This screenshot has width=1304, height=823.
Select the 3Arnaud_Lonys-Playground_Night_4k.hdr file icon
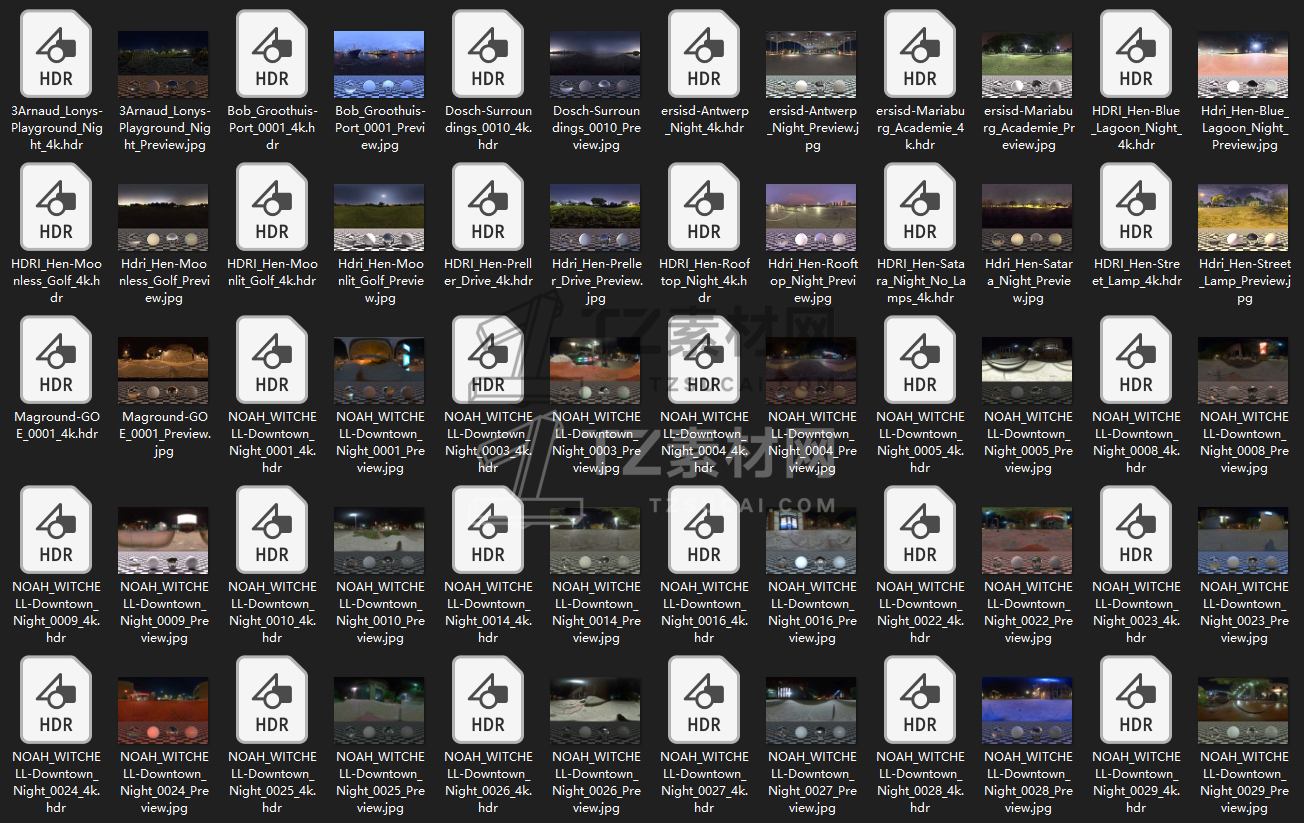point(56,54)
